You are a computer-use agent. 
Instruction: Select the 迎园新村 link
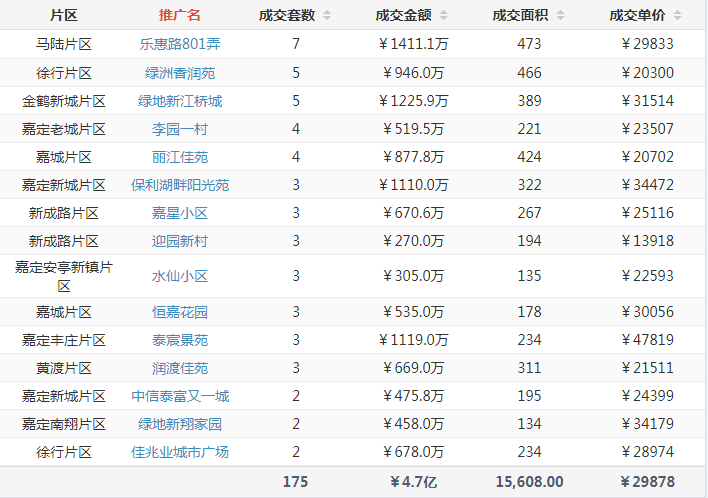click(x=180, y=241)
